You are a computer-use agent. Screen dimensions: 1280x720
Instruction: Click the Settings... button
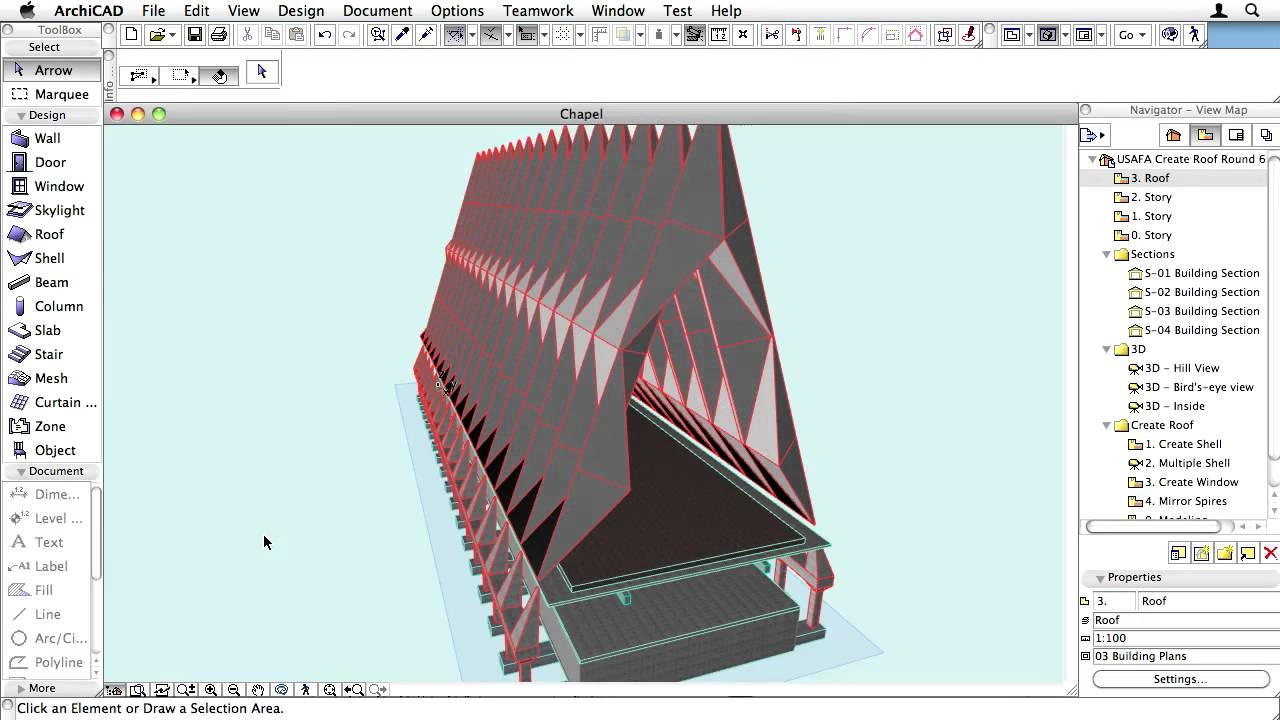(x=1180, y=679)
